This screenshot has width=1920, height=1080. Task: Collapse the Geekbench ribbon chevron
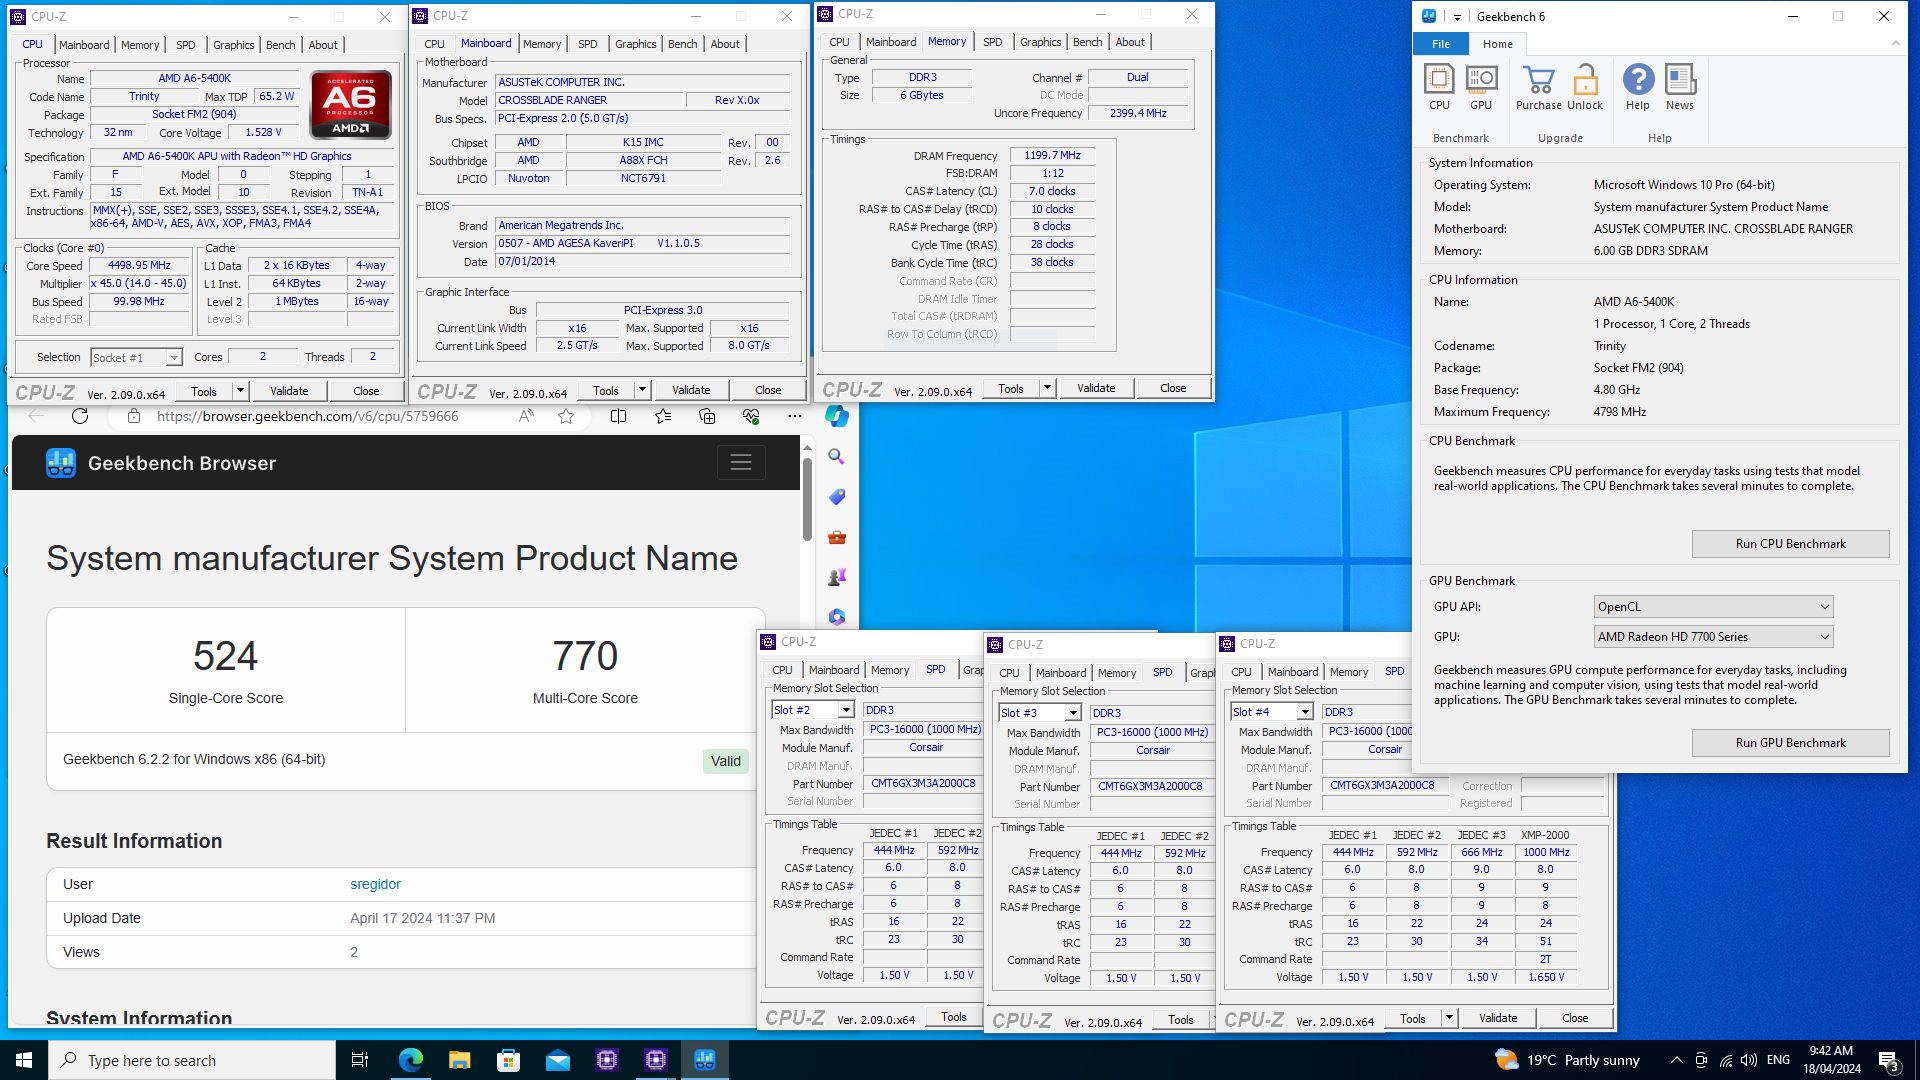[1895, 44]
